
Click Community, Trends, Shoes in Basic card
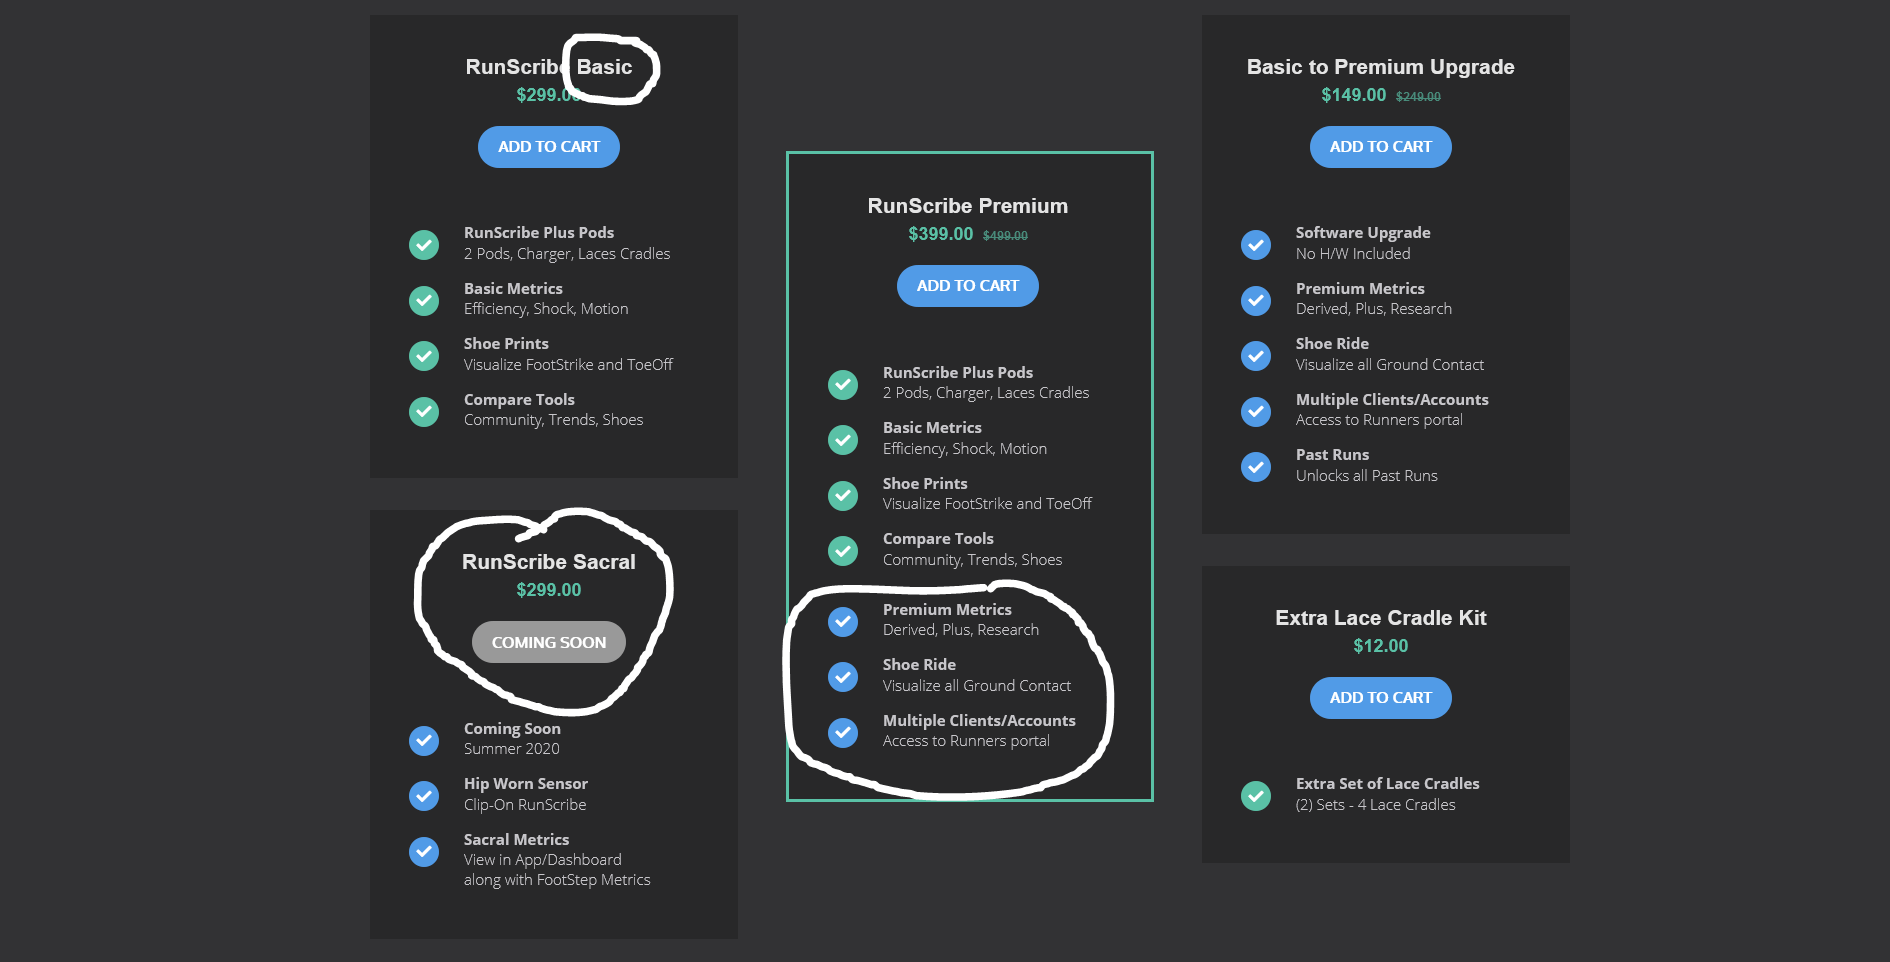tap(554, 420)
